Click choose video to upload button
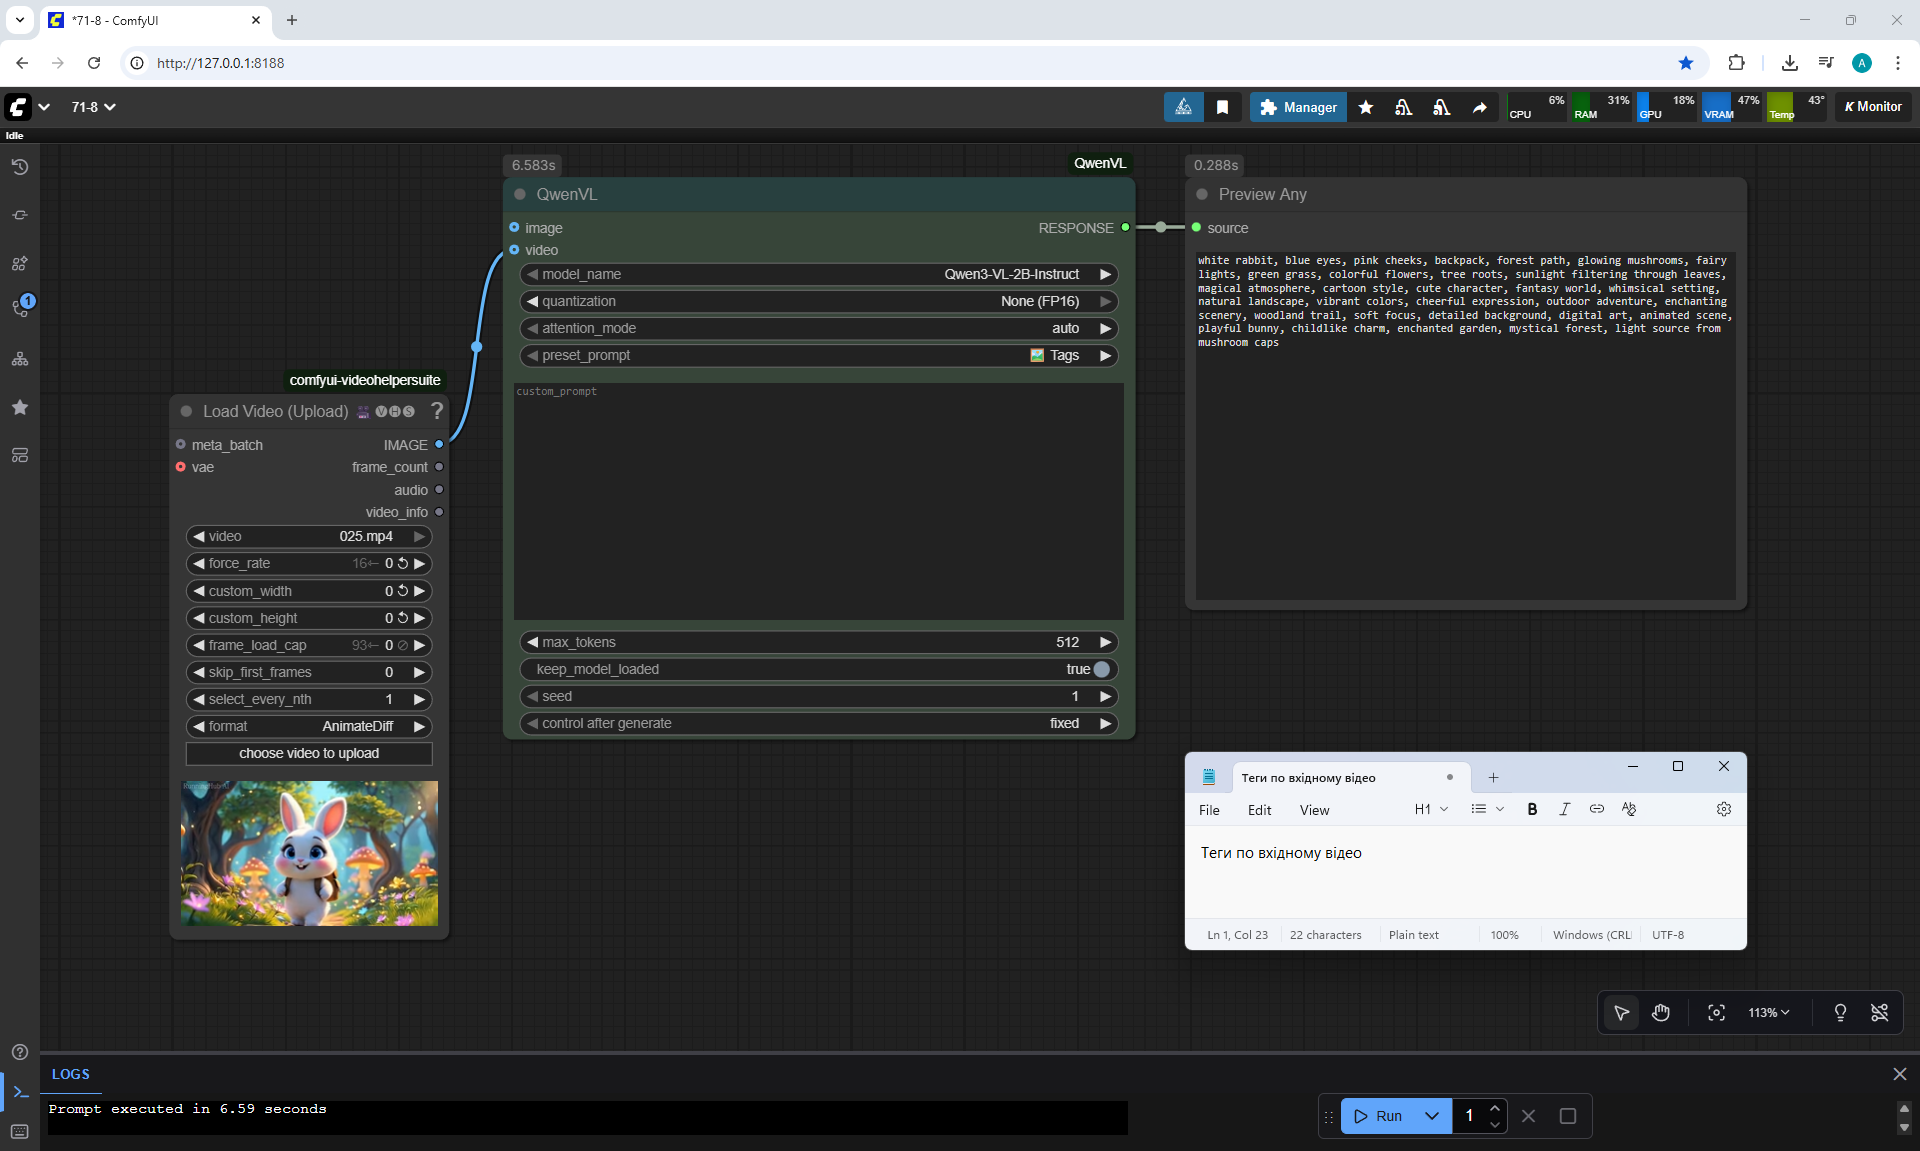This screenshot has height=1151, width=1920. click(x=309, y=753)
